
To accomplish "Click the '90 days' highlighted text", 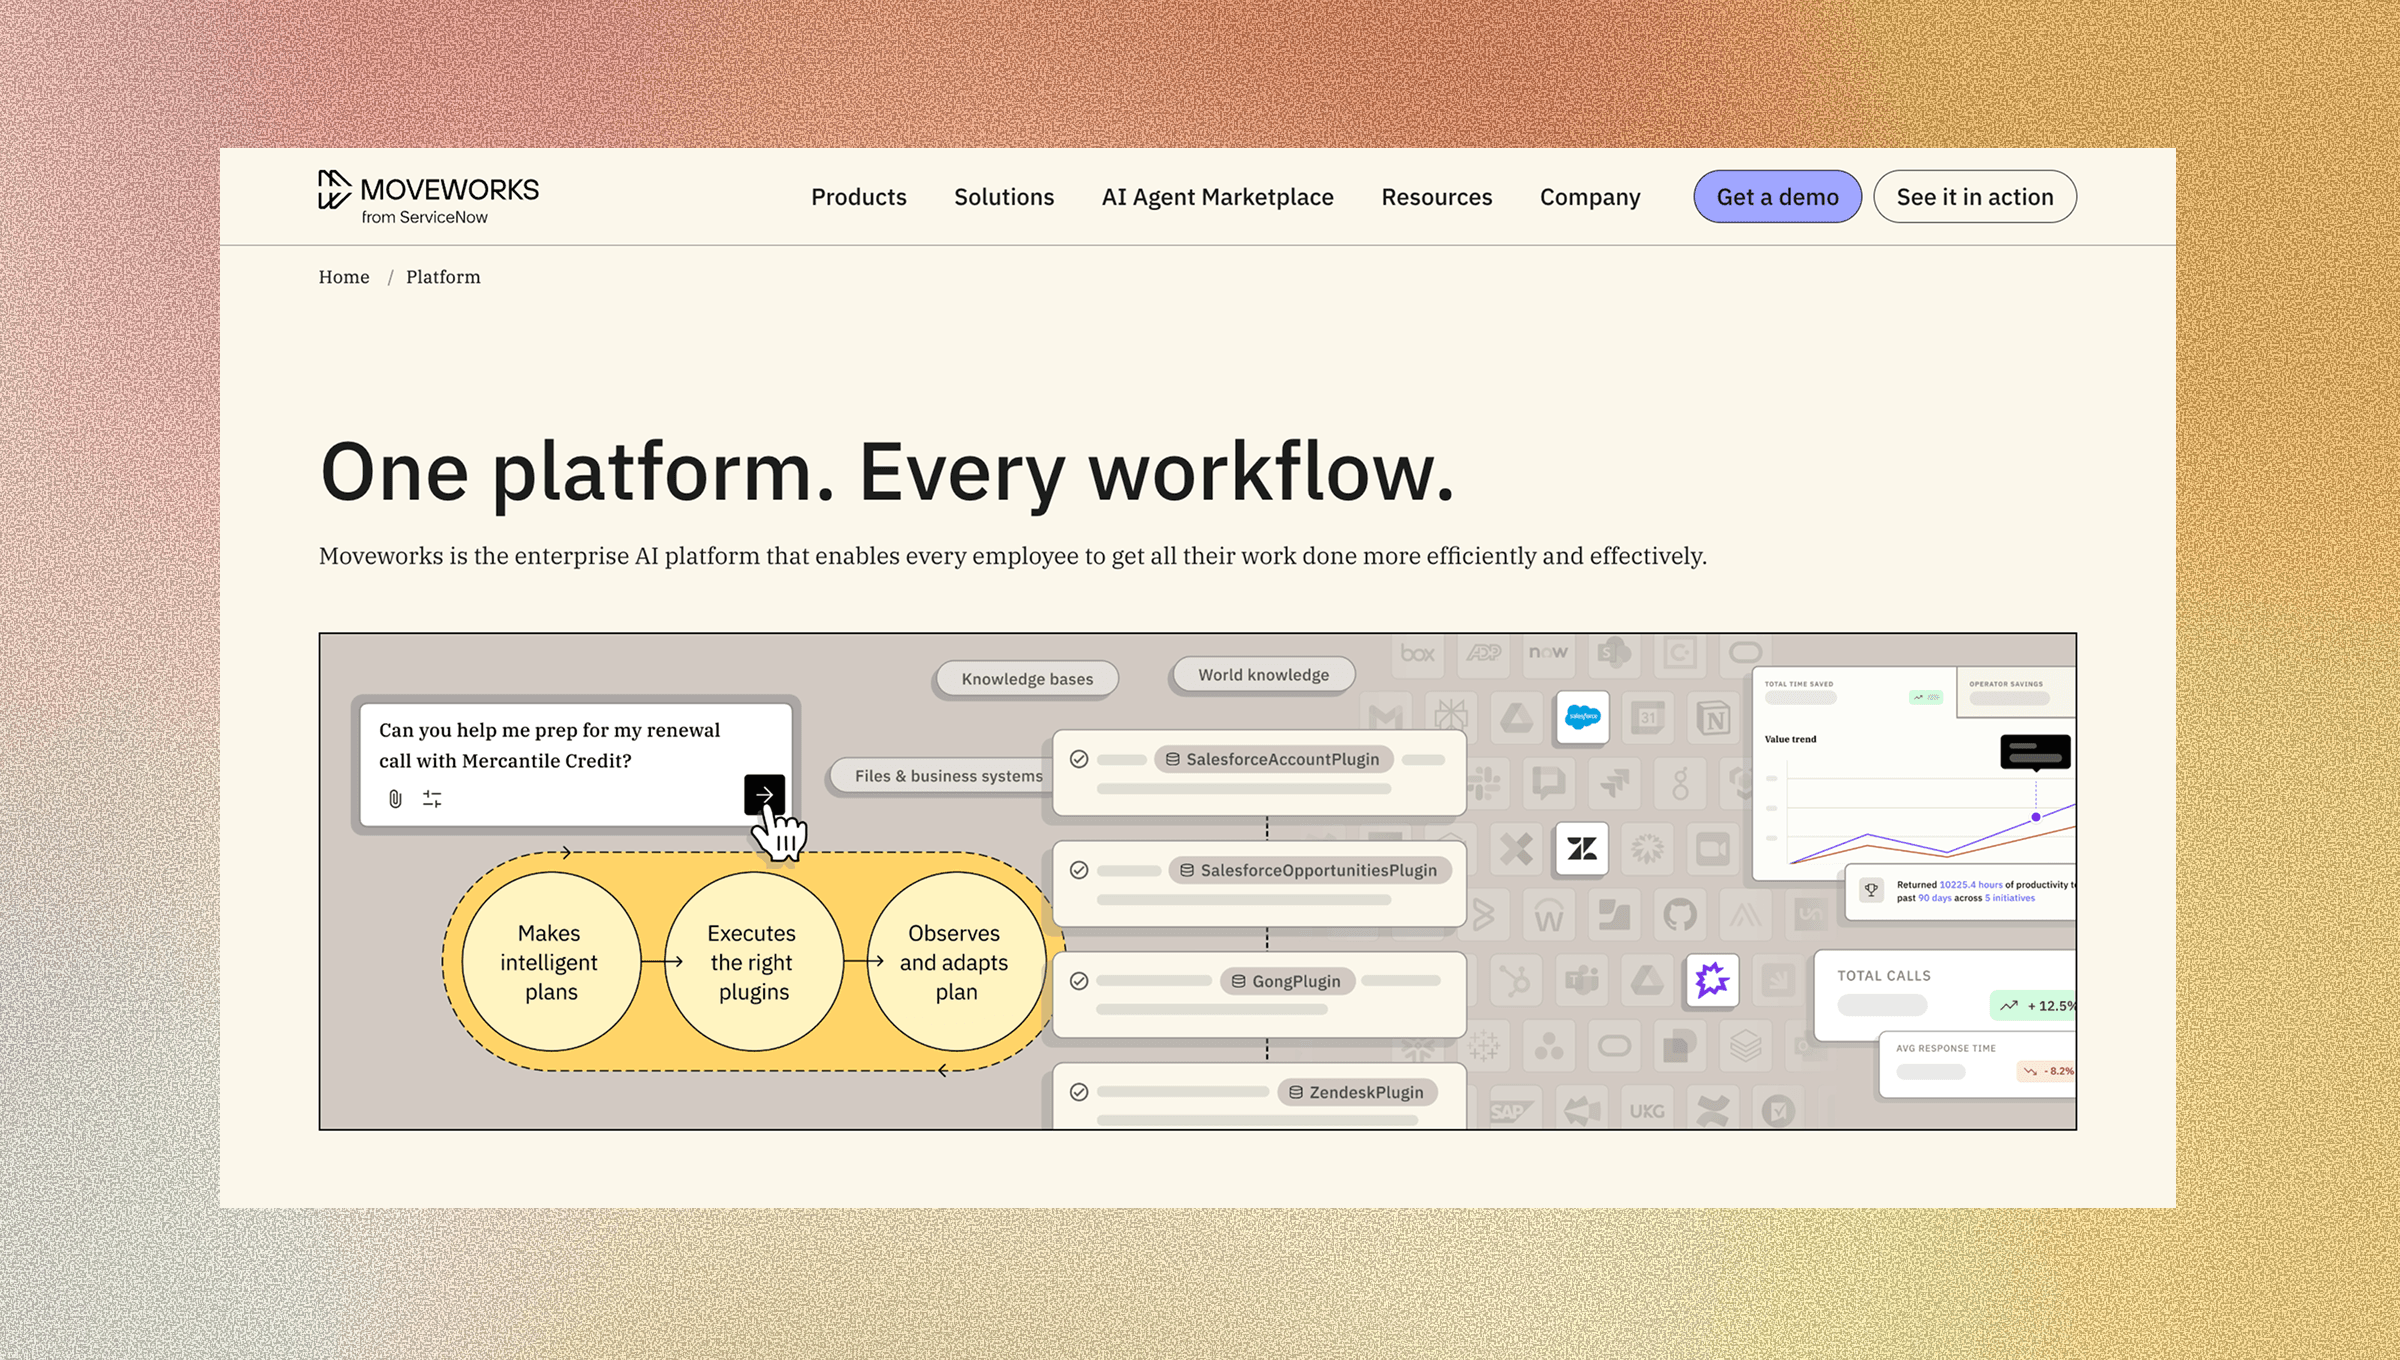I will (1934, 898).
